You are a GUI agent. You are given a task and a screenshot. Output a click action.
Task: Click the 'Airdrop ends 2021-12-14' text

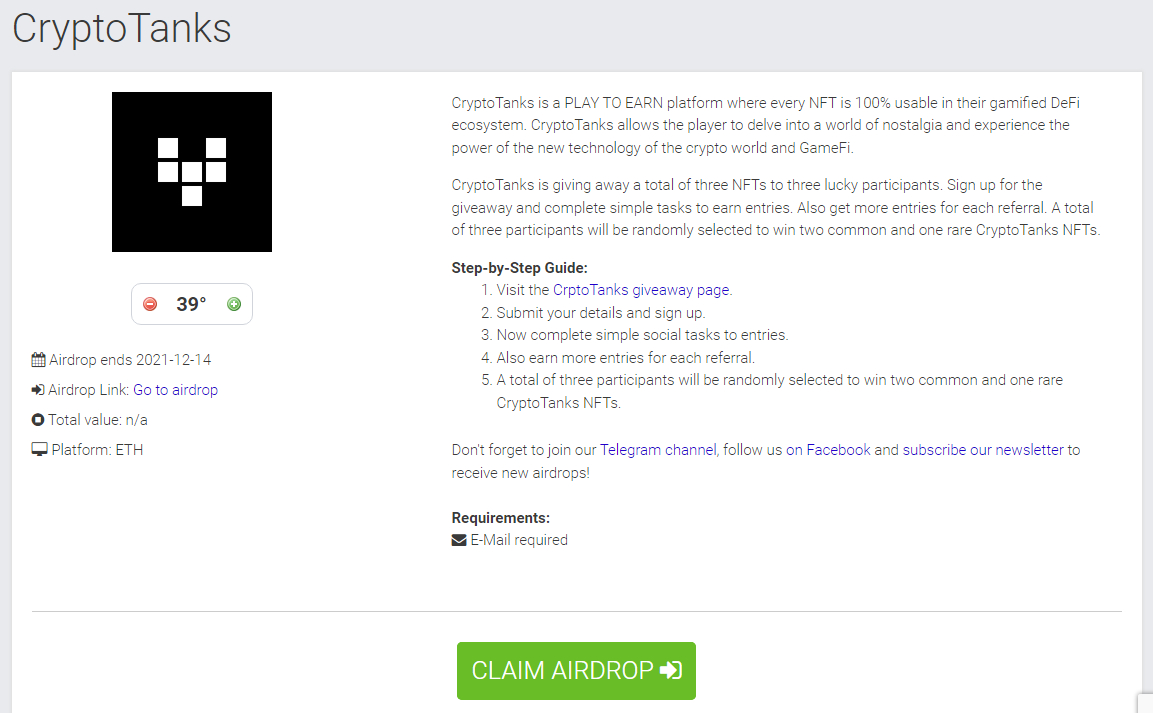(x=130, y=359)
